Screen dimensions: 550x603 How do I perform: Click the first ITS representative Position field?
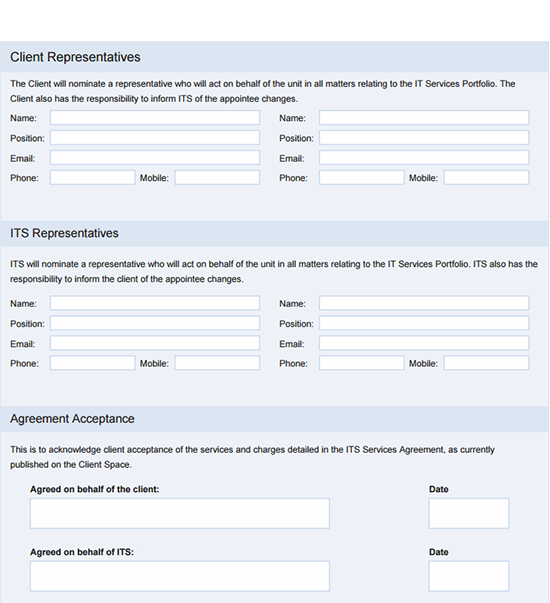click(155, 323)
